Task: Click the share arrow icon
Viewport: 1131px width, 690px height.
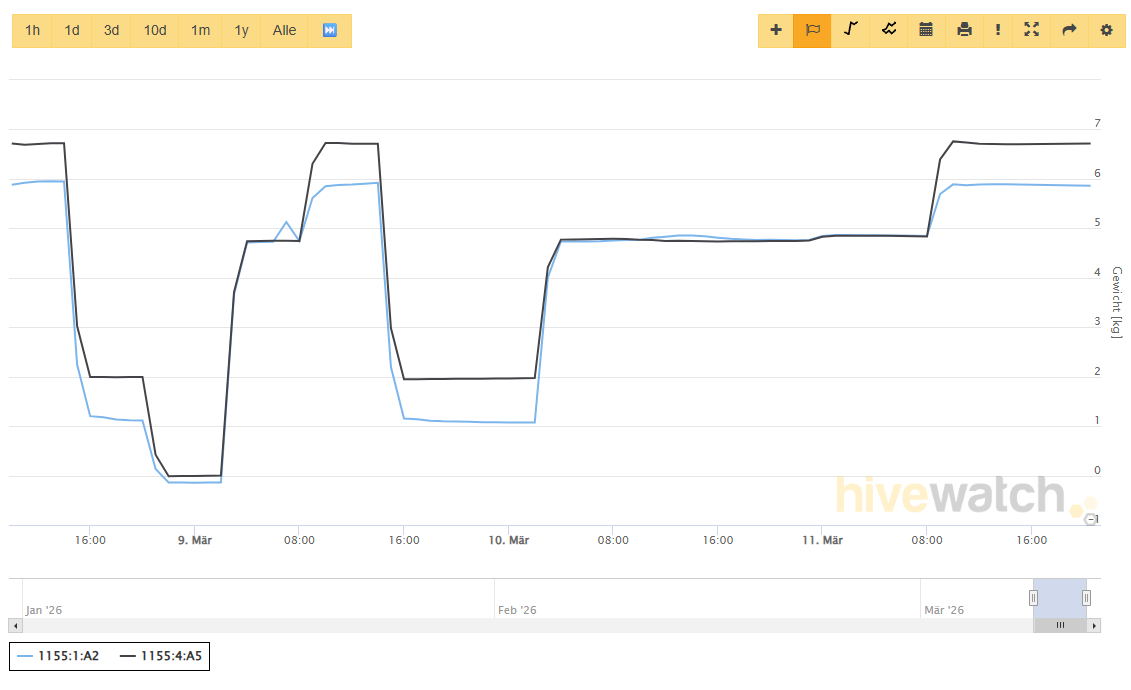Action: click(1069, 30)
